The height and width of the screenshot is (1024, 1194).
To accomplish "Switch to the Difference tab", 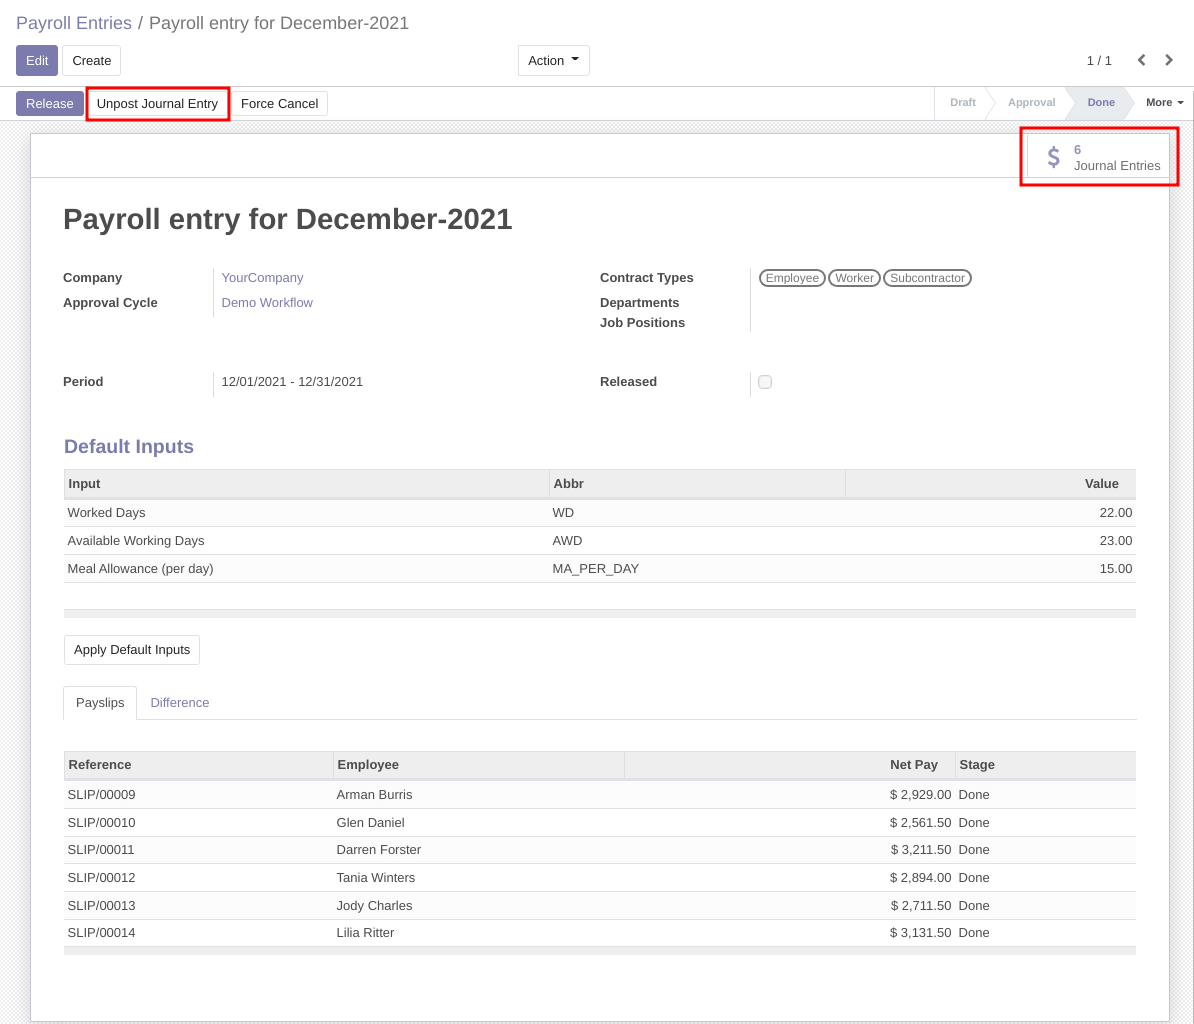I will [x=180, y=703].
